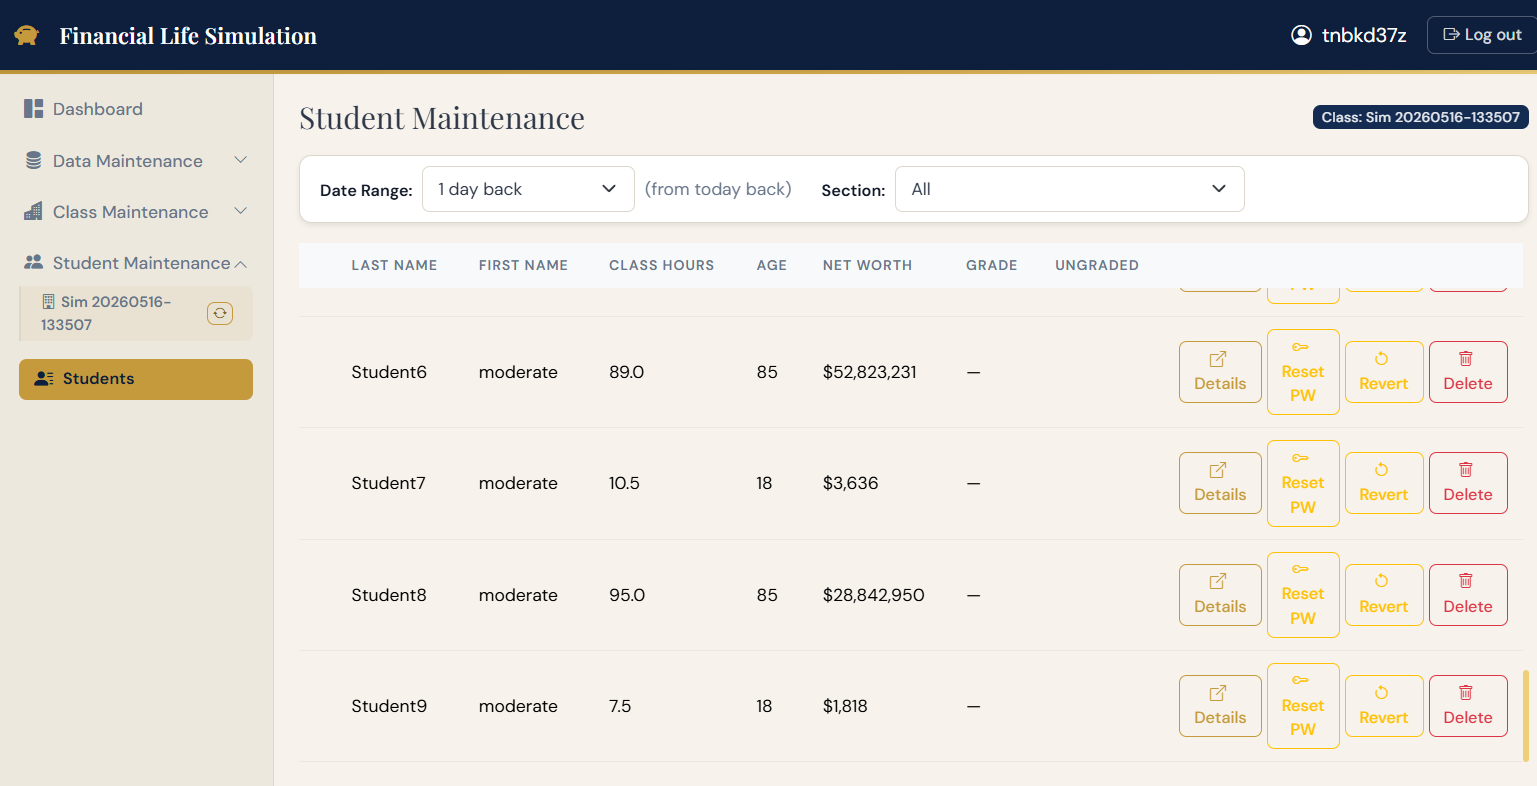The width and height of the screenshot is (1537, 786).
Task: Click the Financial Life Simulation title
Action: [188, 36]
